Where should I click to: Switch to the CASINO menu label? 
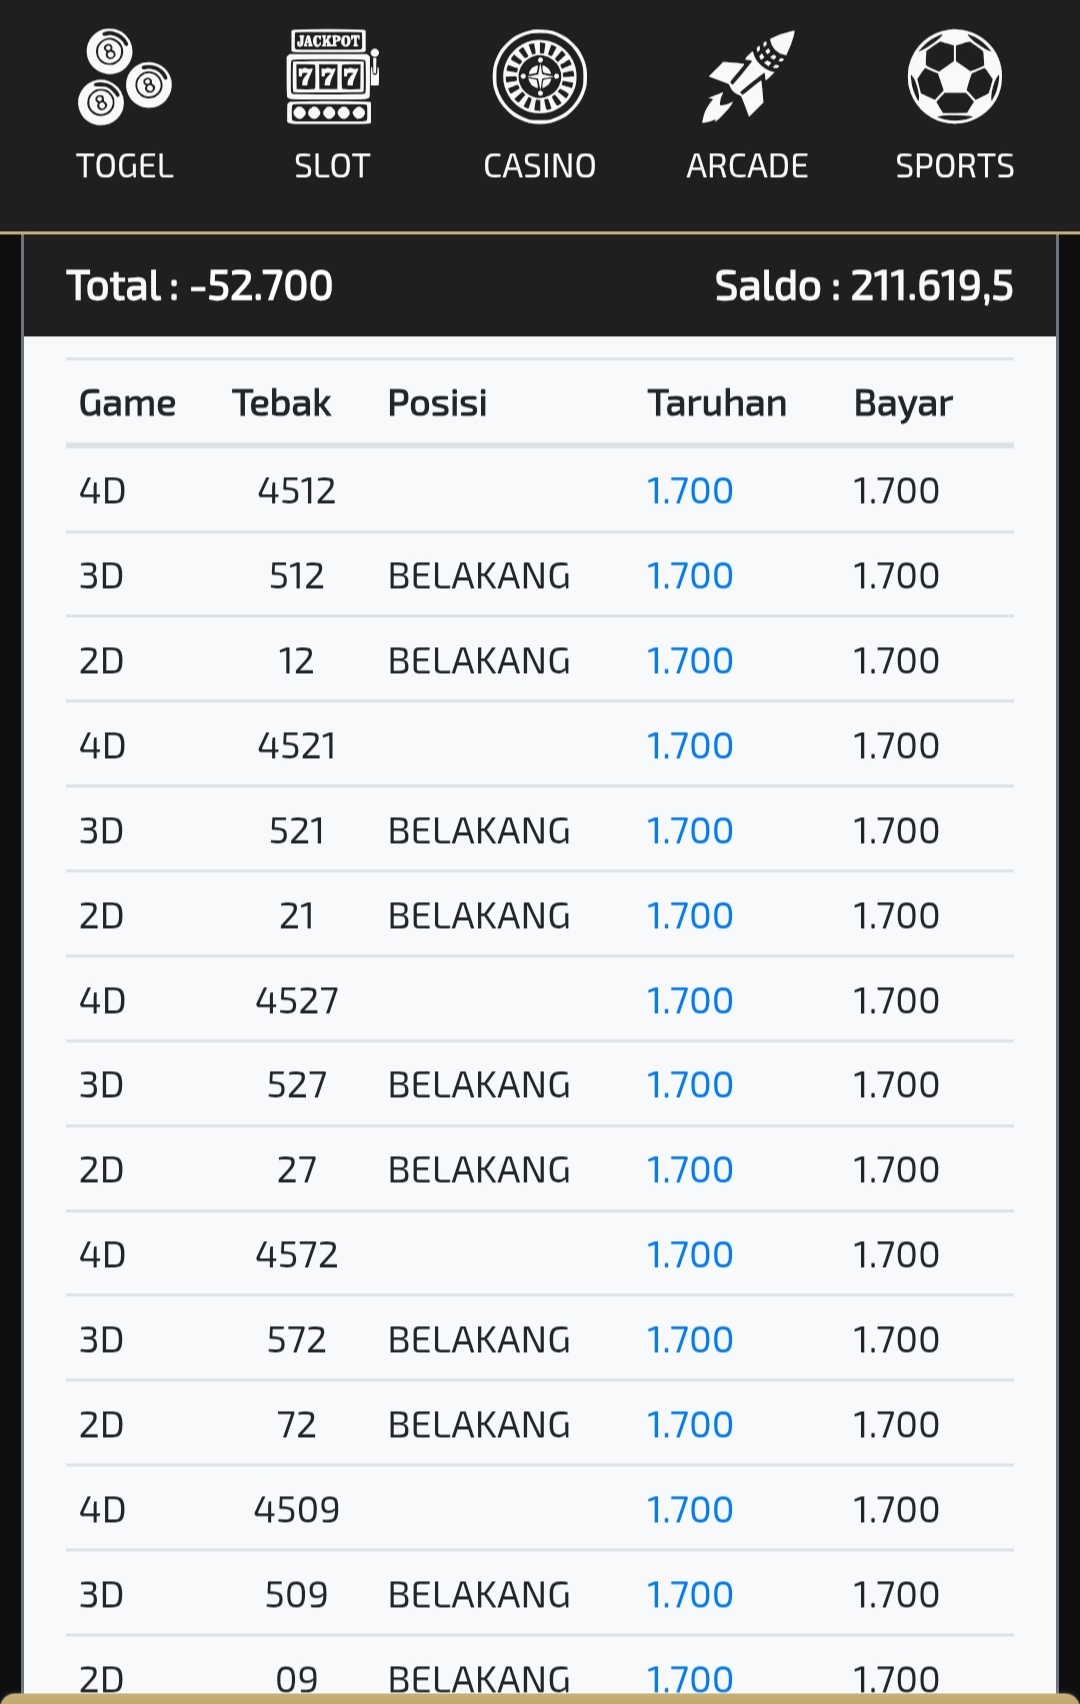[540, 166]
